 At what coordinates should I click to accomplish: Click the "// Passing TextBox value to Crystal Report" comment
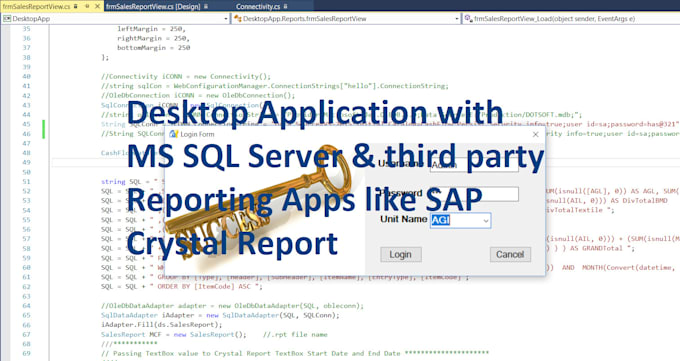click(295, 353)
